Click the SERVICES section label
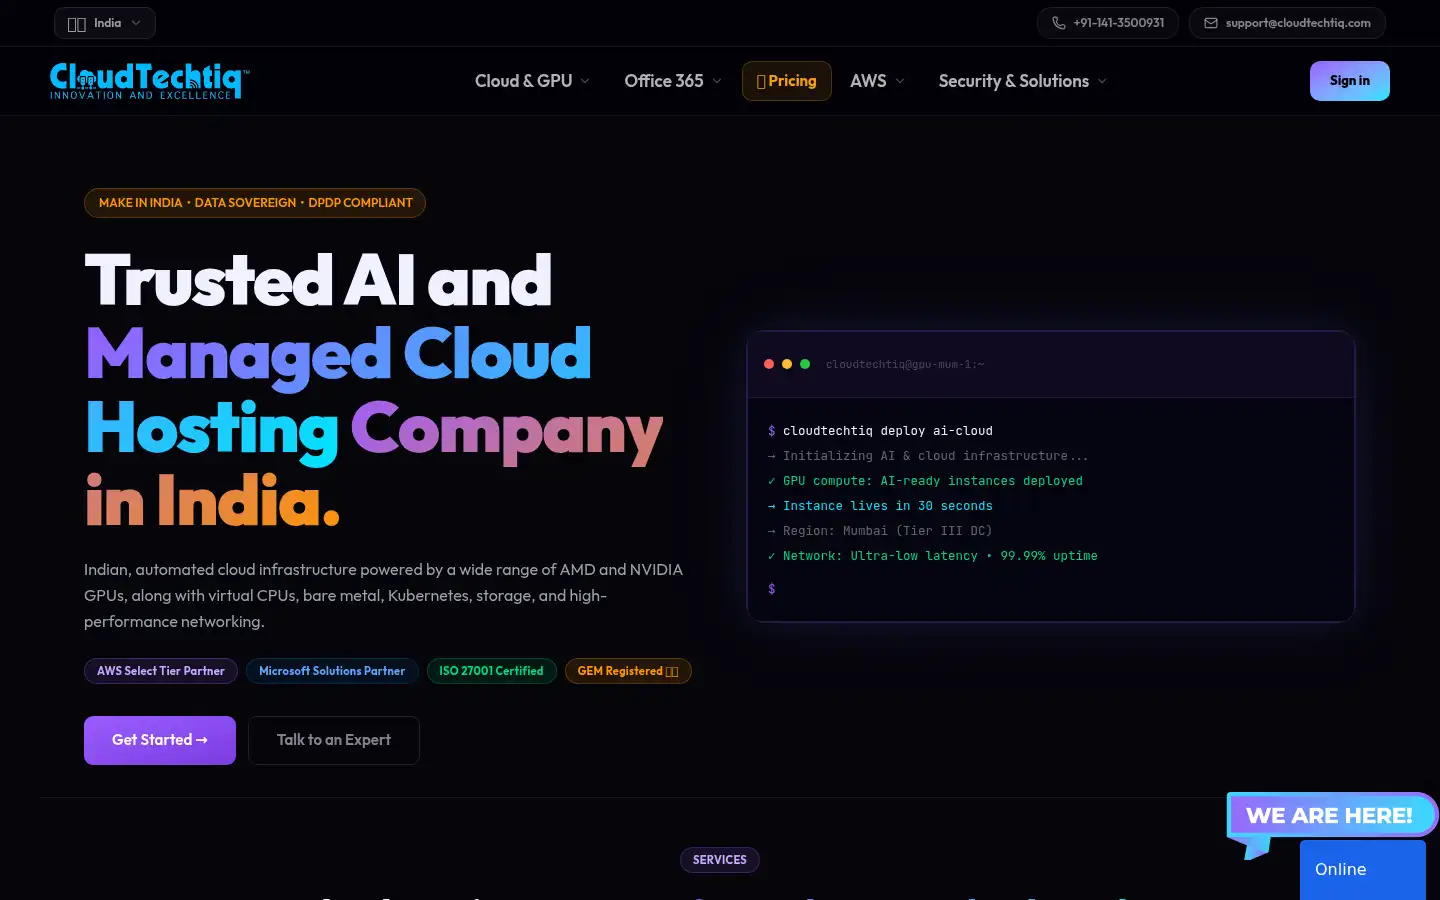 point(720,860)
